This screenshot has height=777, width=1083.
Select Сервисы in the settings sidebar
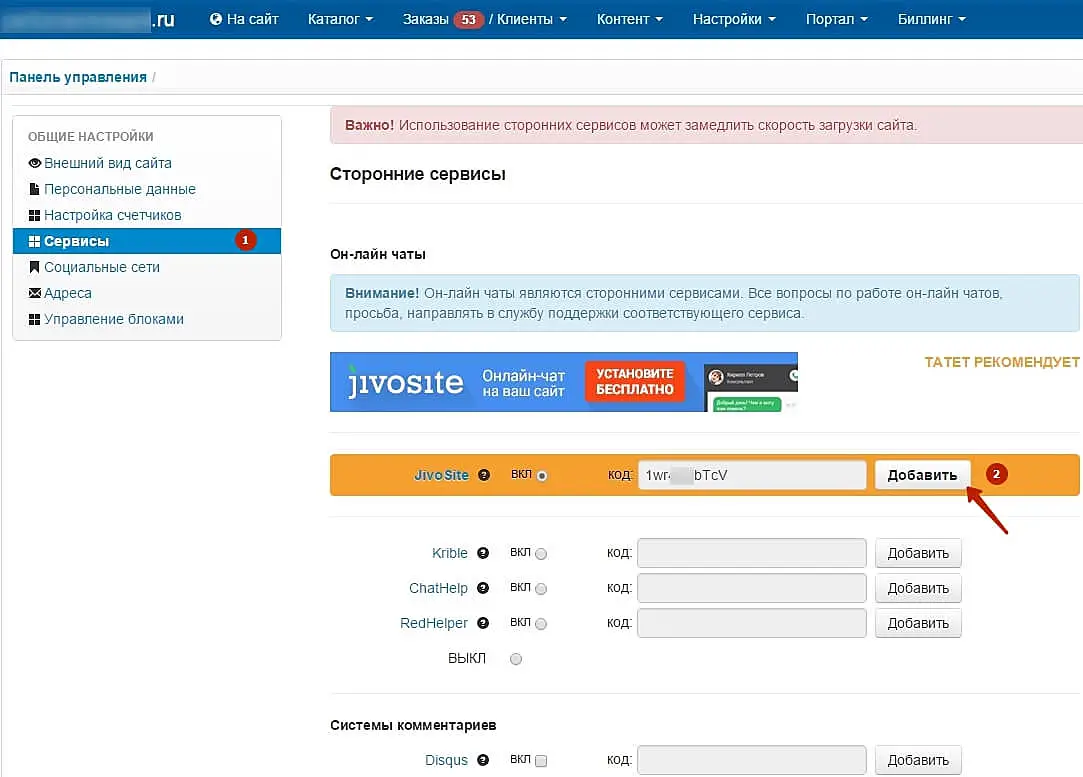(76, 241)
